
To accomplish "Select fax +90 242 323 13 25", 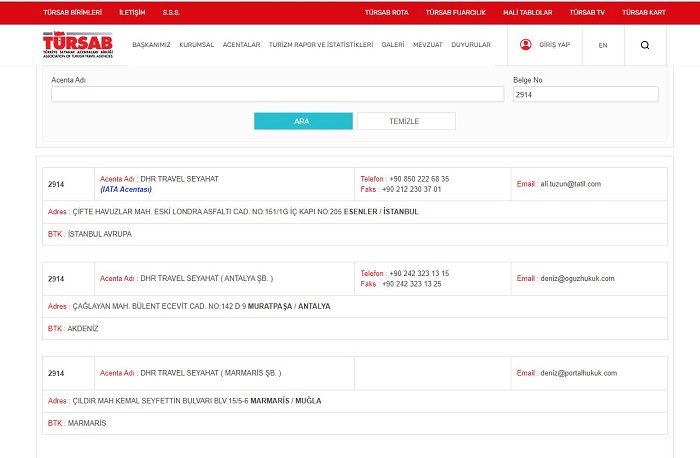I will pyautogui.click(x=411, y=284).
